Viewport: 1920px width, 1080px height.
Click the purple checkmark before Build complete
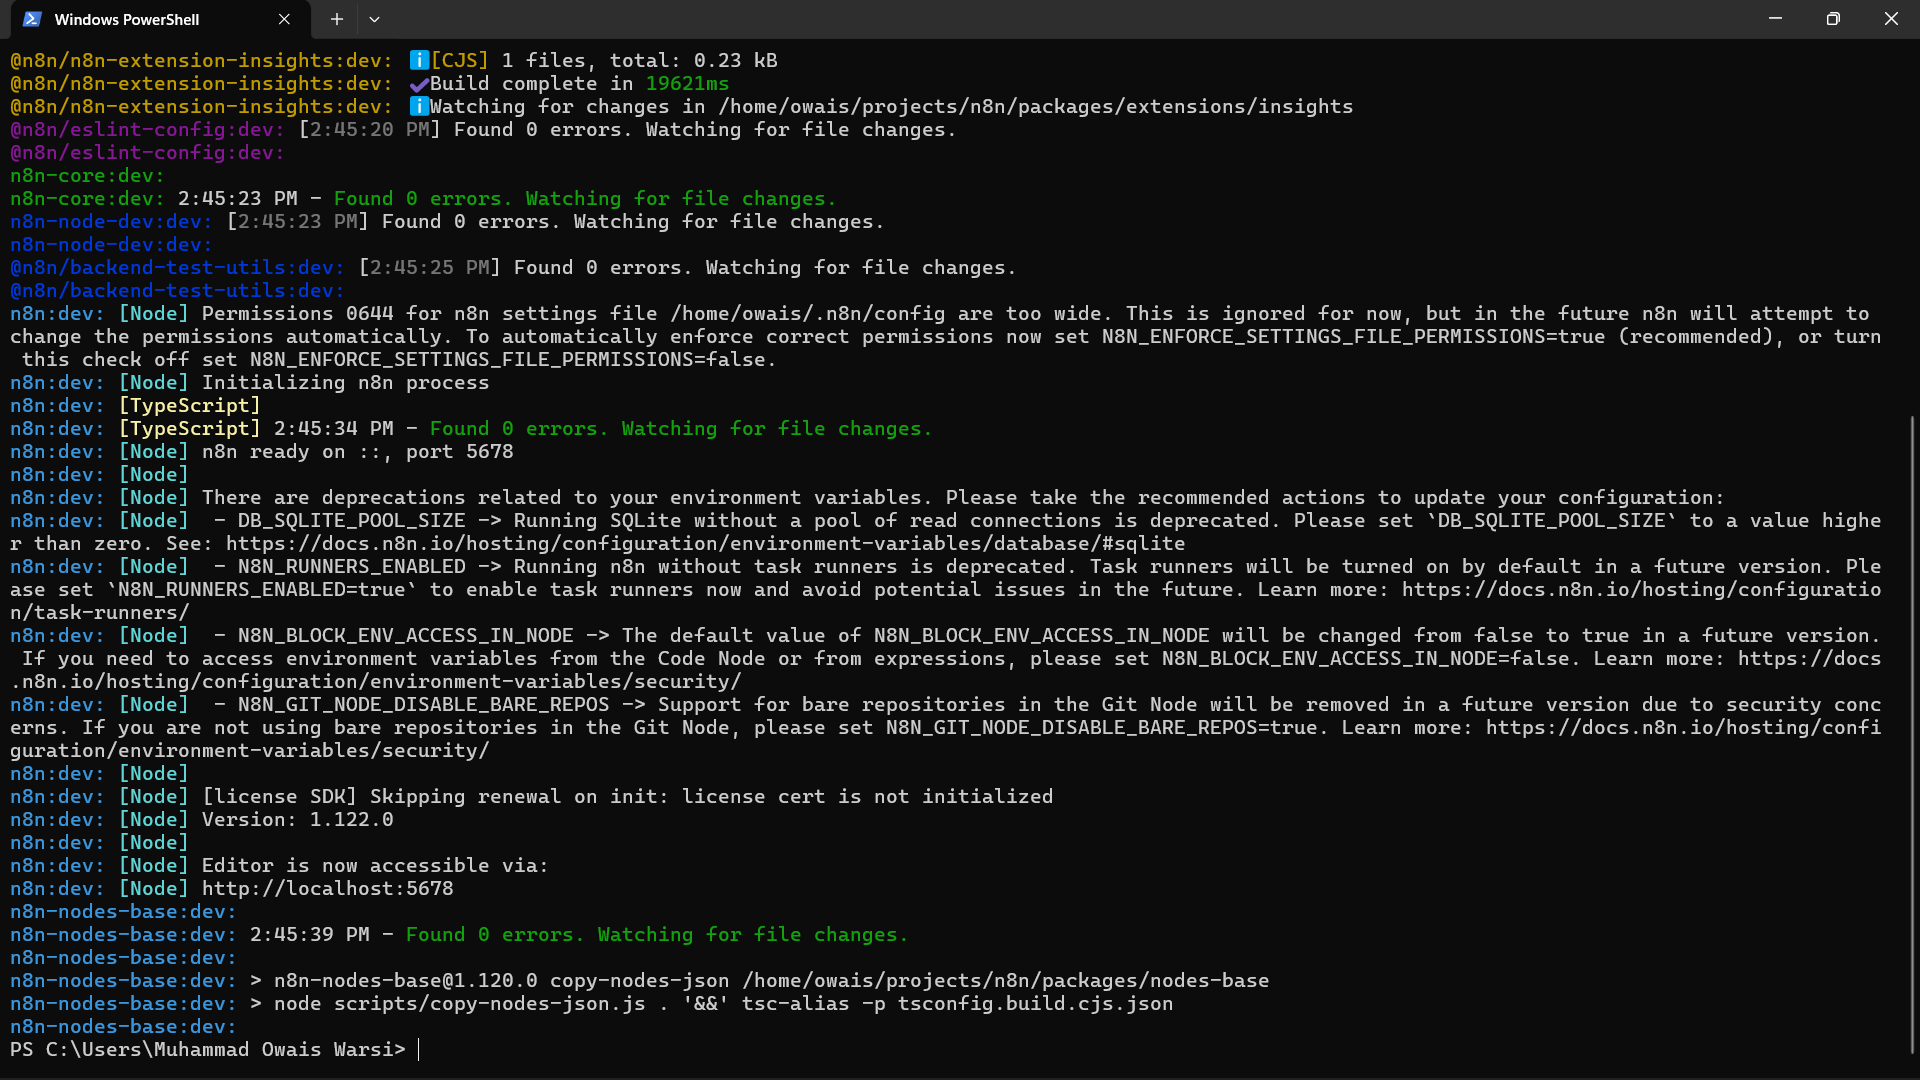(419, 84)
